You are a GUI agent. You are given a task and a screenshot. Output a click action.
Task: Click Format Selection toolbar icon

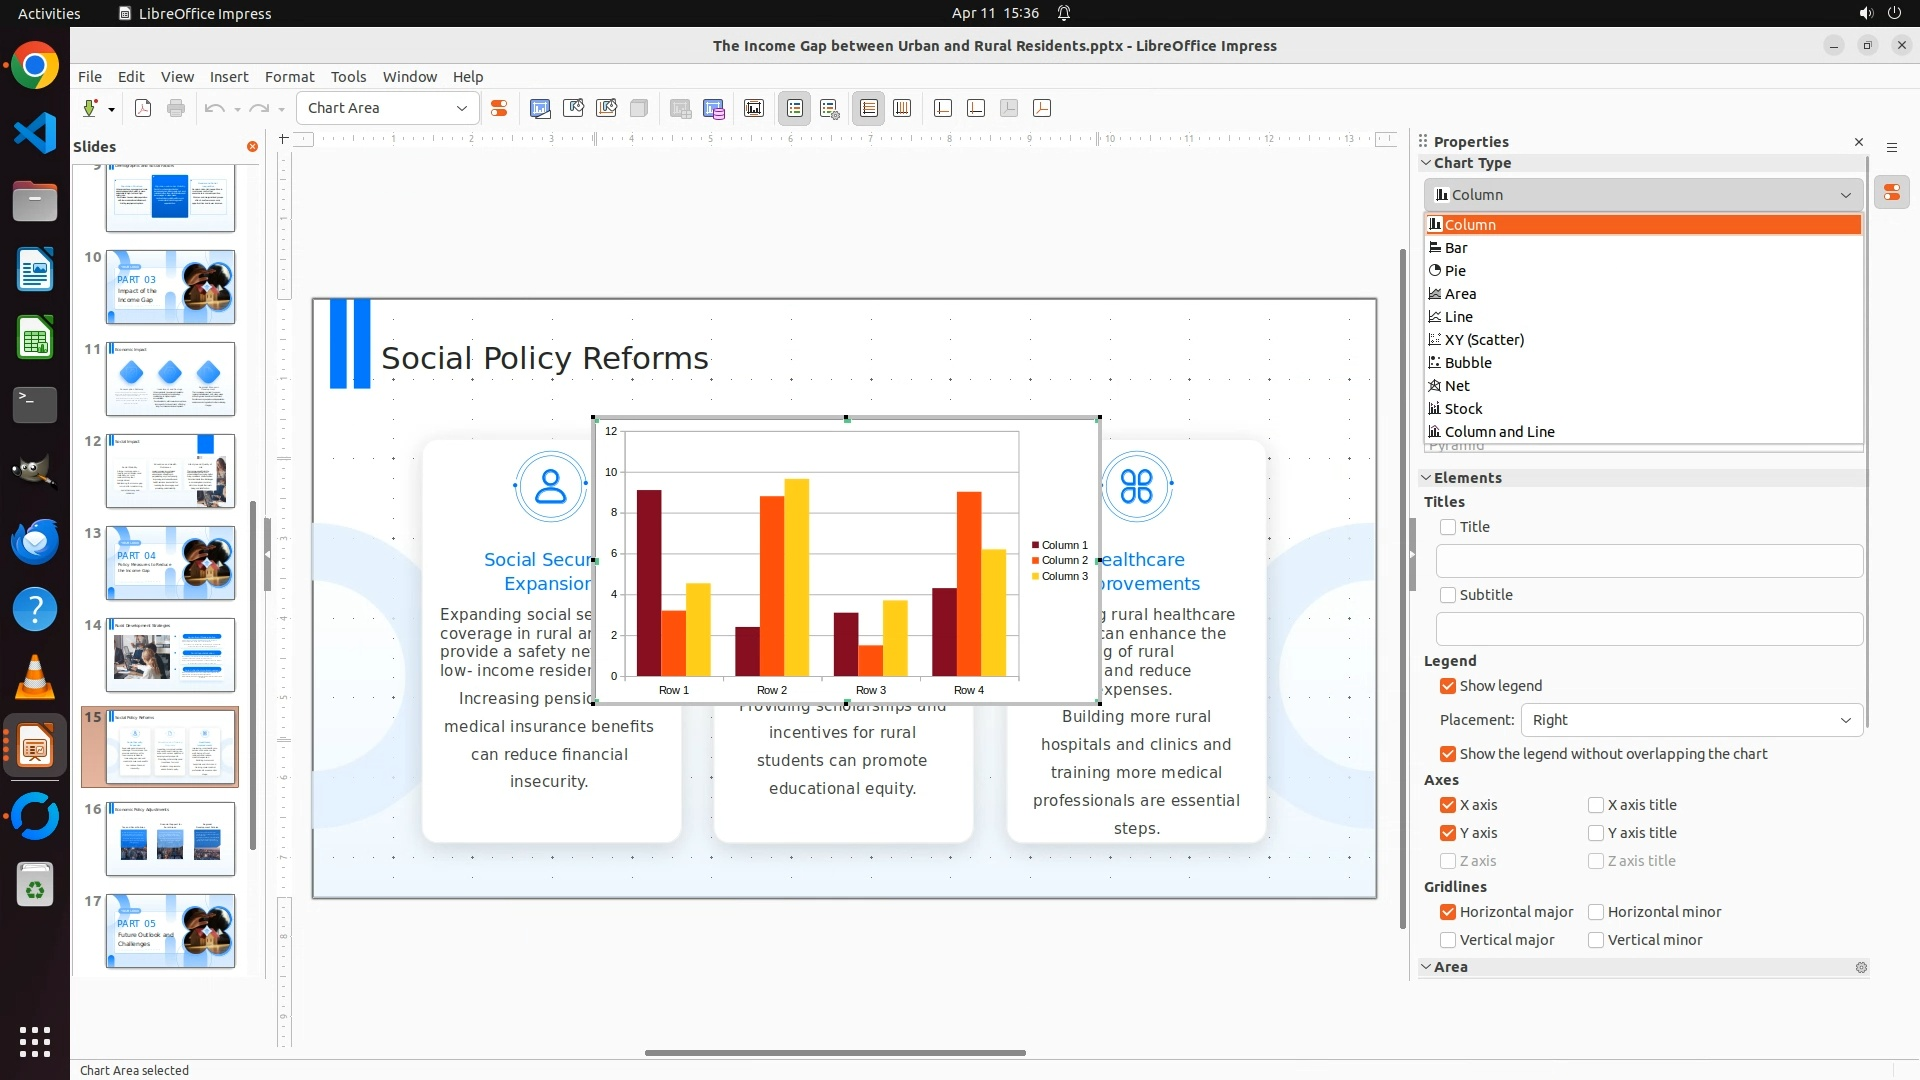pos(498,108)
